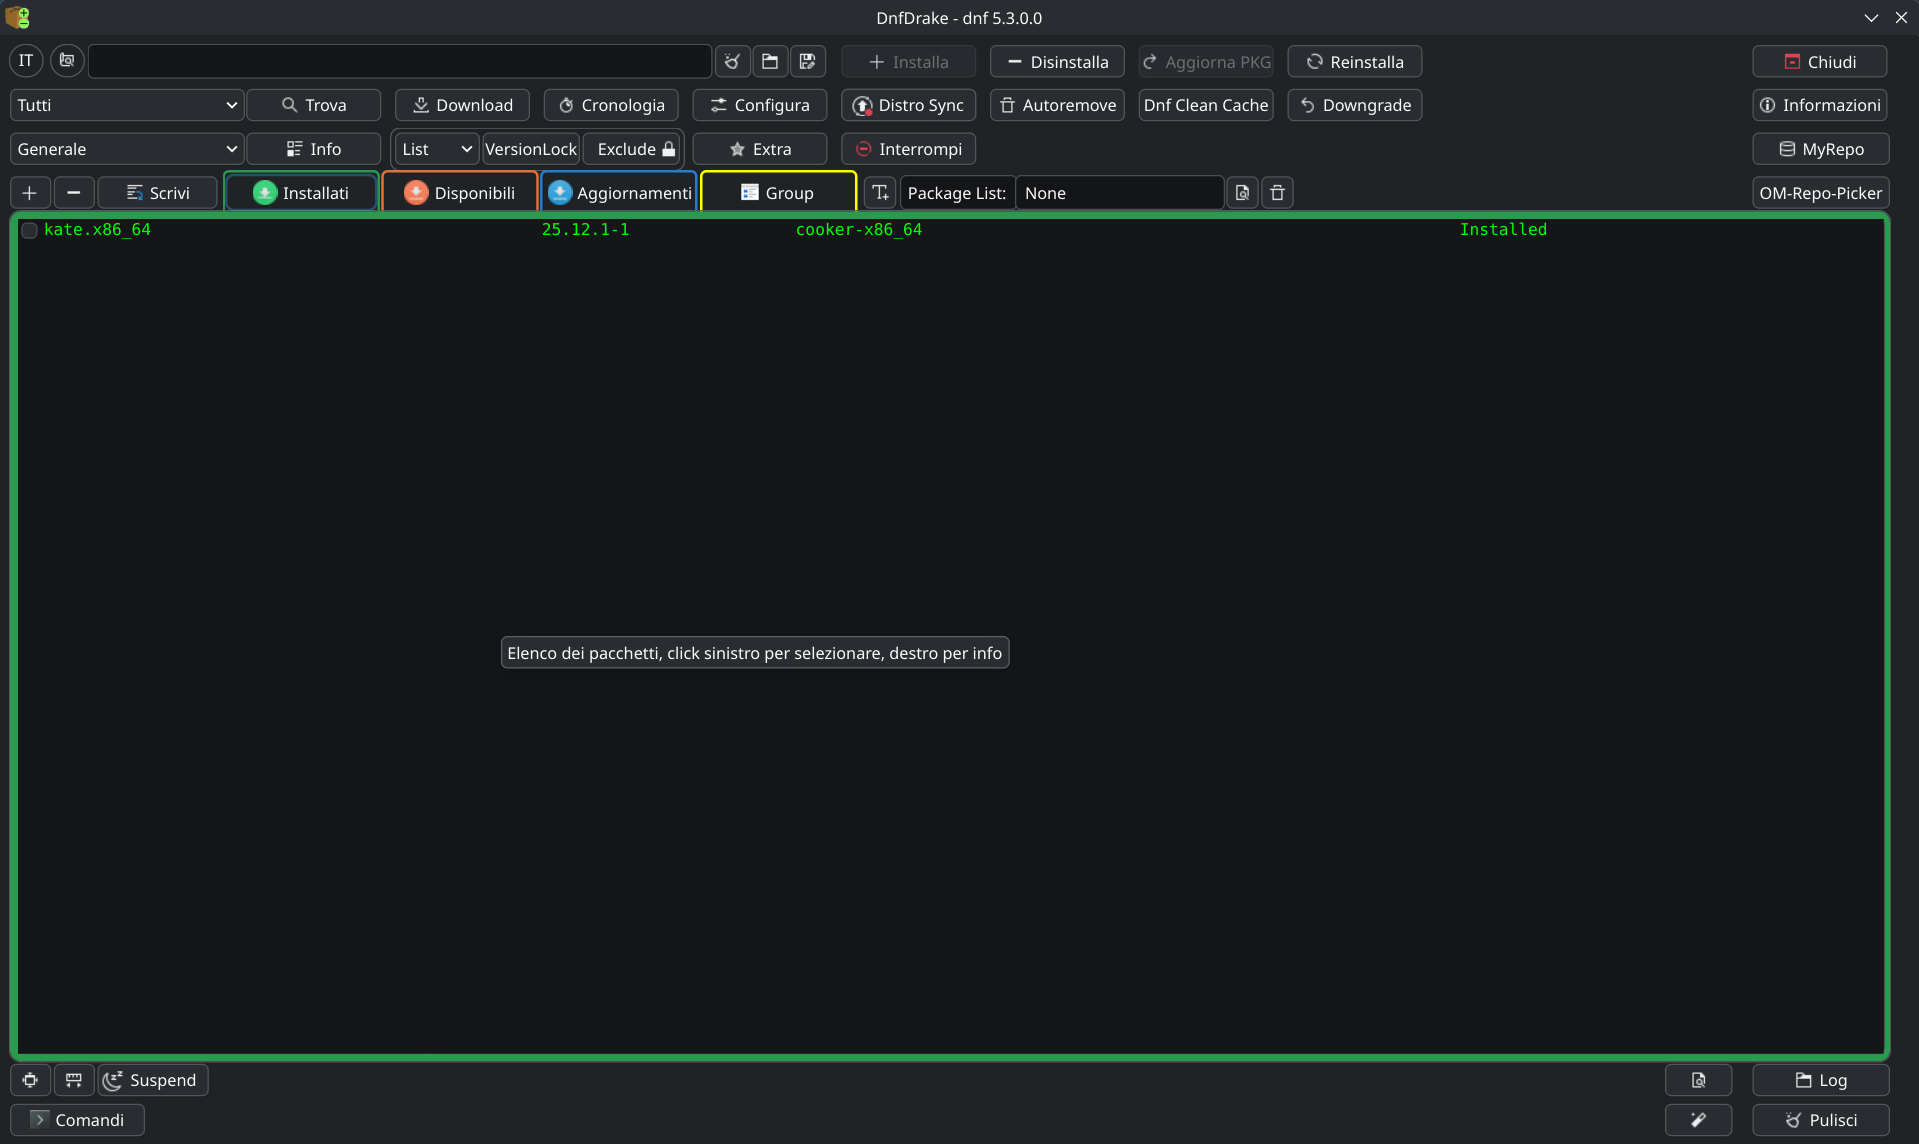Click the trash icon next to Package List
This screenshot has height=1144, width=1919.
[1277, 193]
